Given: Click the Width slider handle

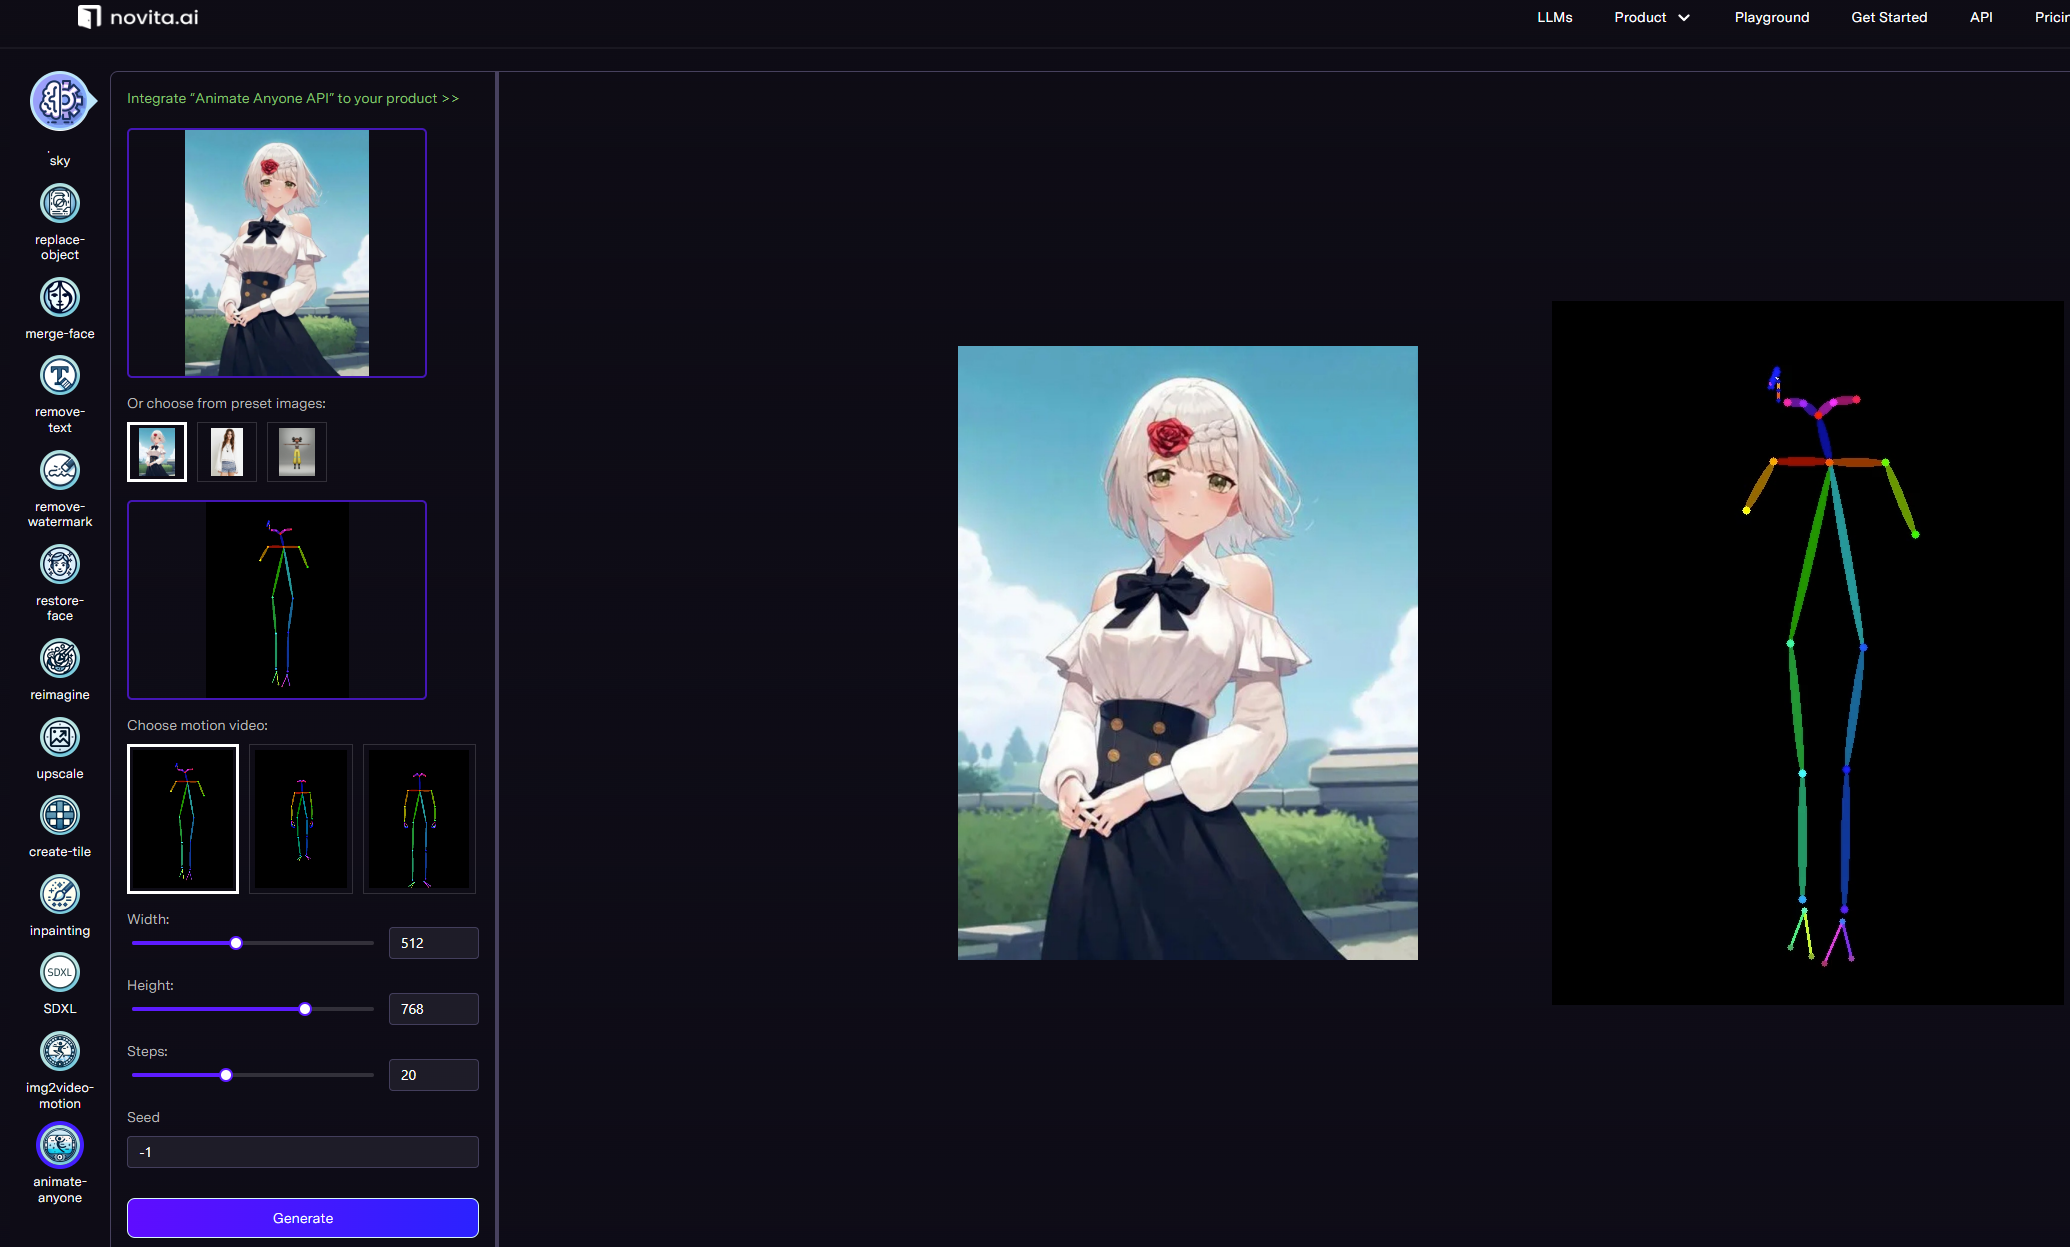Looking at the screenshot, I should click(x=236, y=943).
